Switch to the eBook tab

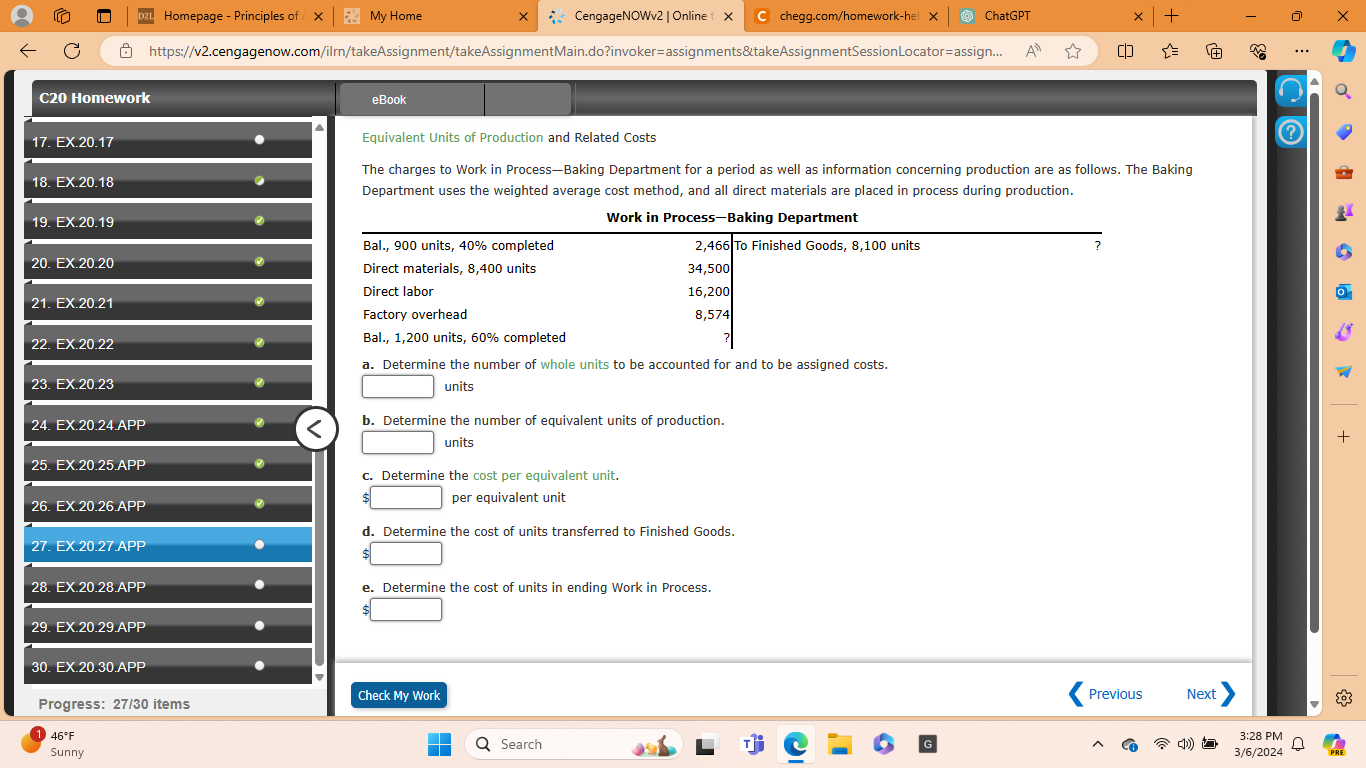coord(387,99)
